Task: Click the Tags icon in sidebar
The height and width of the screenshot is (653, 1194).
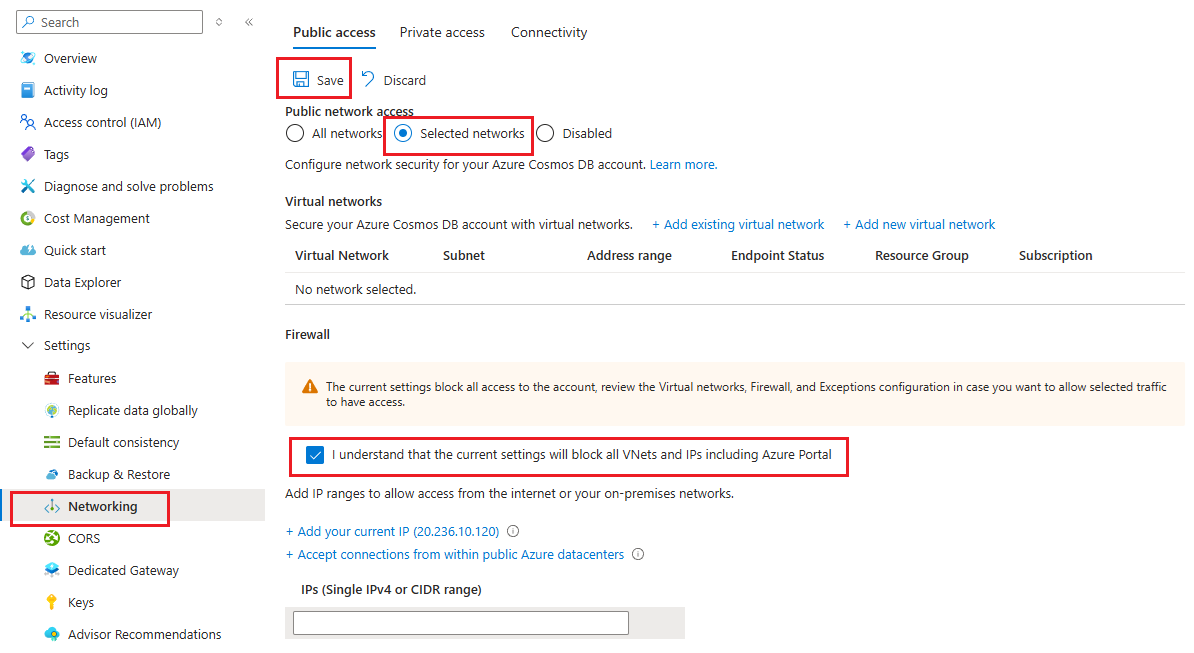Action: [28, 155]
